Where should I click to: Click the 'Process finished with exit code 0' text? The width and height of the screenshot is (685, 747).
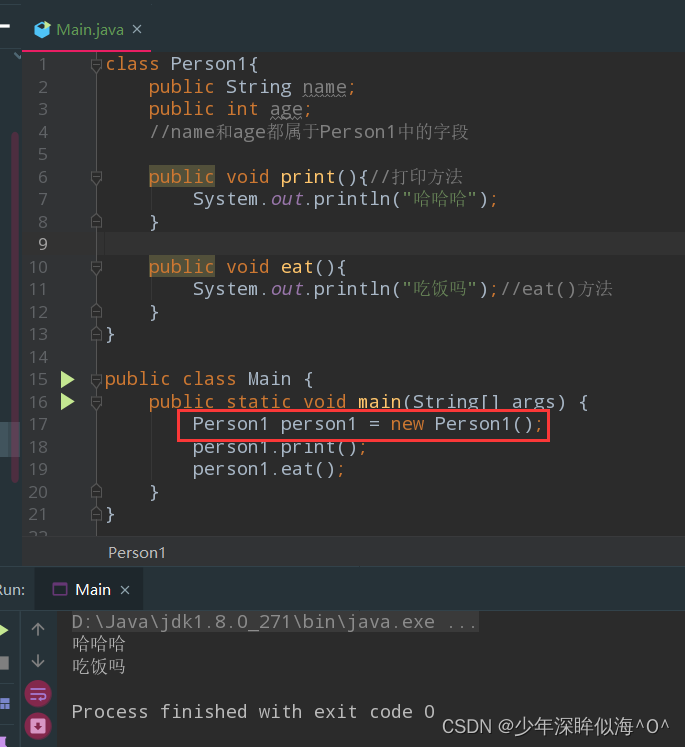tap(253, 712)
